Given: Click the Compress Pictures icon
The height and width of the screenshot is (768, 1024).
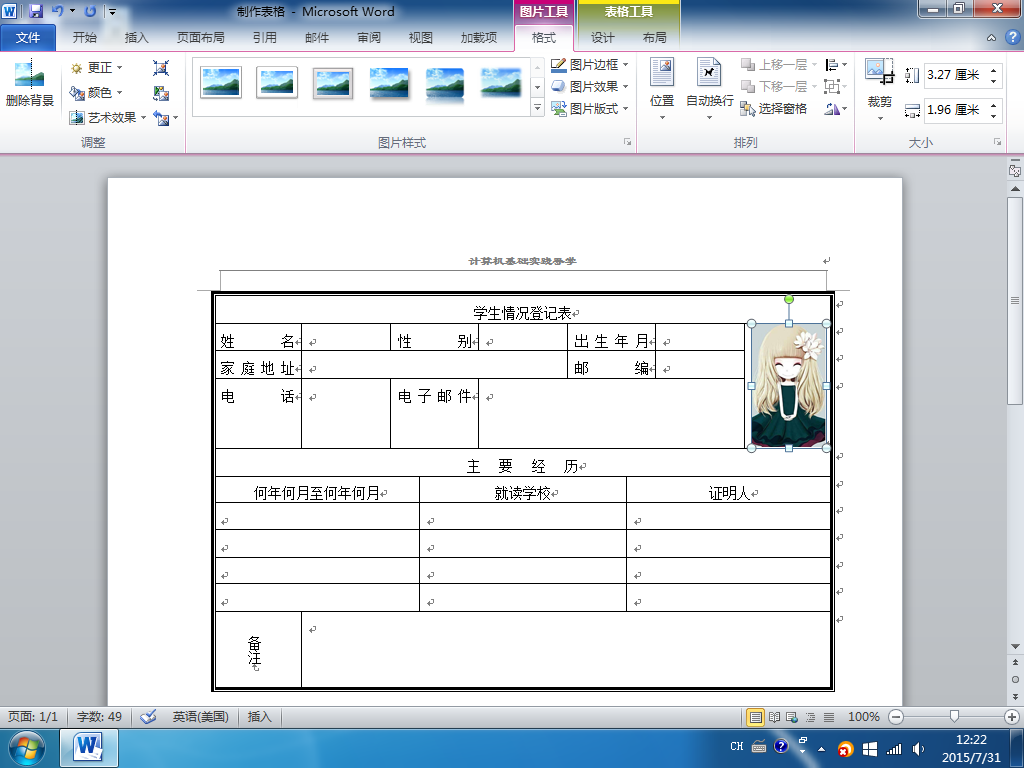Looking at the screenshot, I should click(161, 68).
